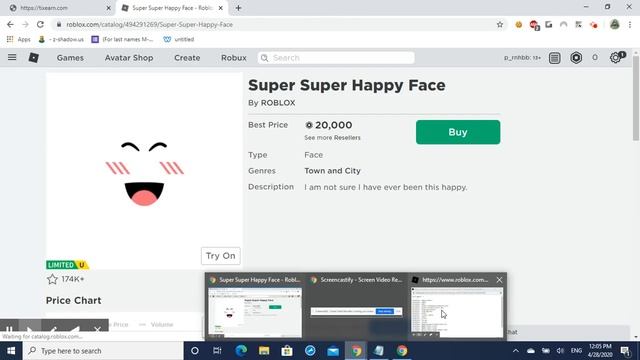Close the Super Super Happy Face tab

point(221,8)
